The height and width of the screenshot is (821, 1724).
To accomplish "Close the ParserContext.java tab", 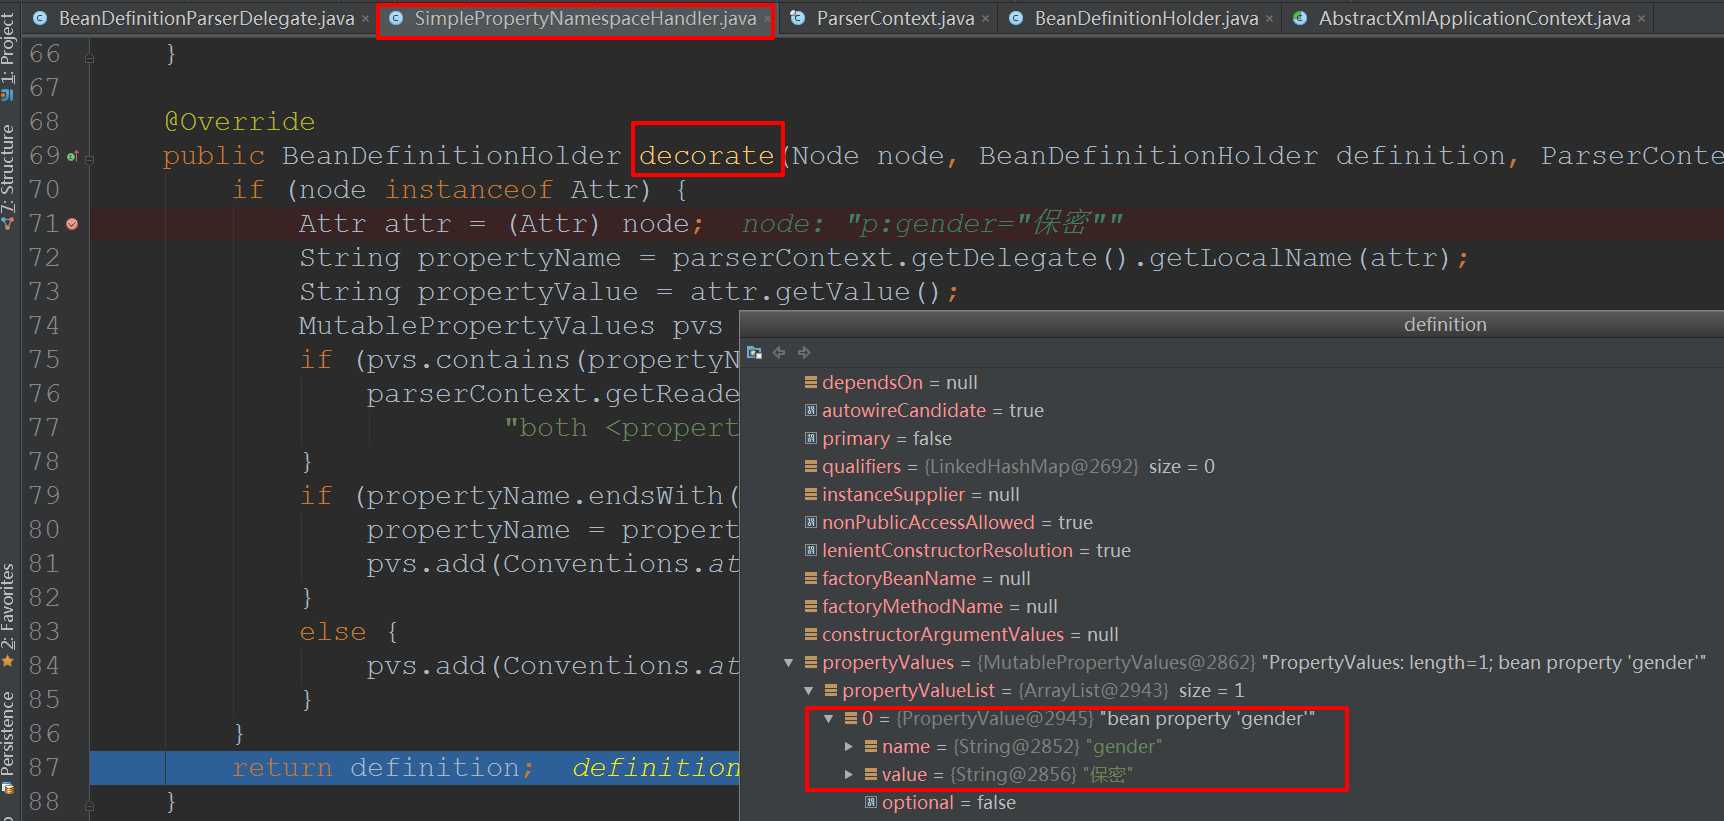I will coord(985,19).
